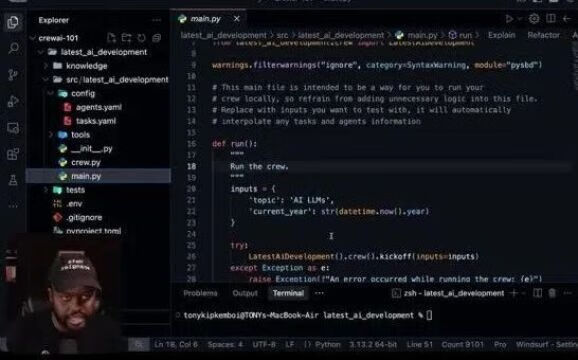Click the Explain code lens link
The height and width of the screenshot is (360, 578).
[x=502, y=35]
